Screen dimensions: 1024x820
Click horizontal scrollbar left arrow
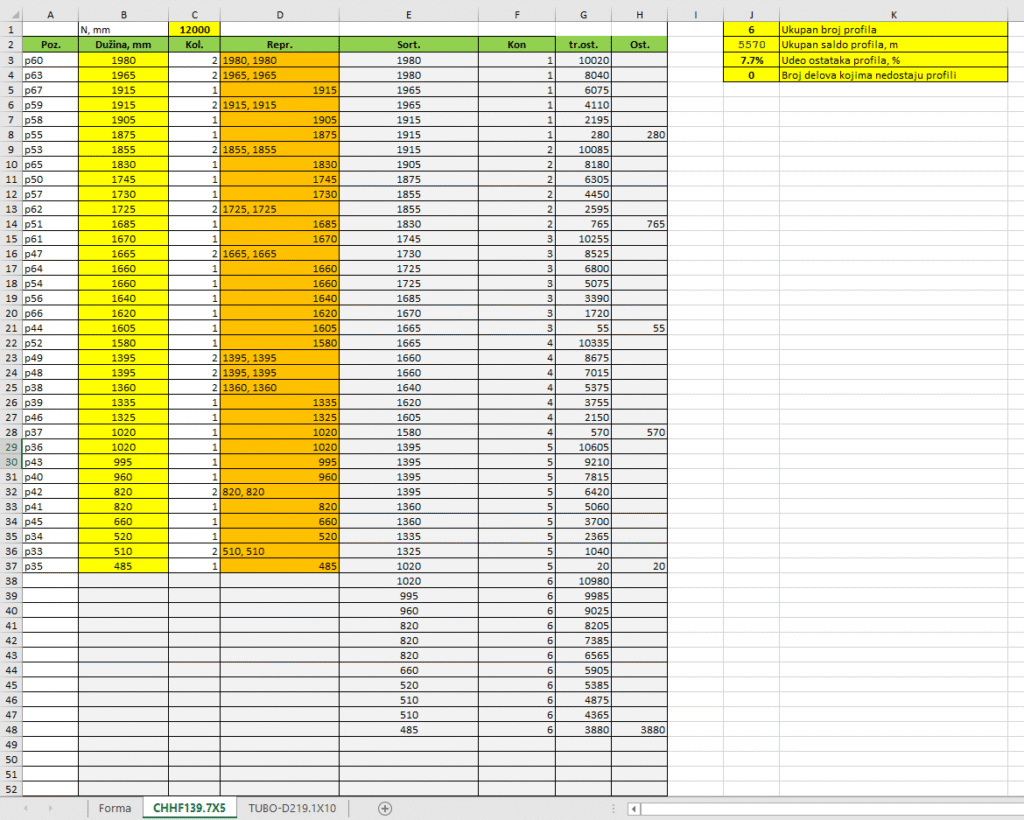click(x=633, y=808)
